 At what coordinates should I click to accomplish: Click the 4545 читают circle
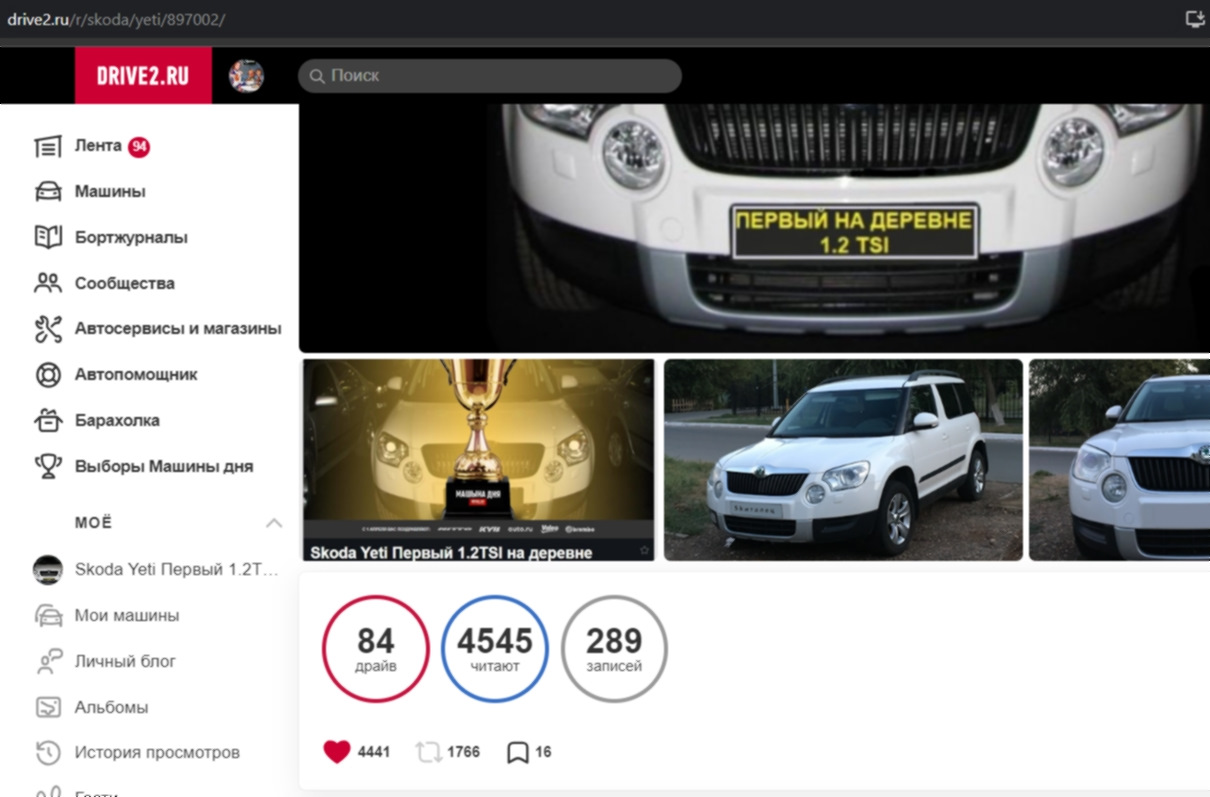point(495,649)
